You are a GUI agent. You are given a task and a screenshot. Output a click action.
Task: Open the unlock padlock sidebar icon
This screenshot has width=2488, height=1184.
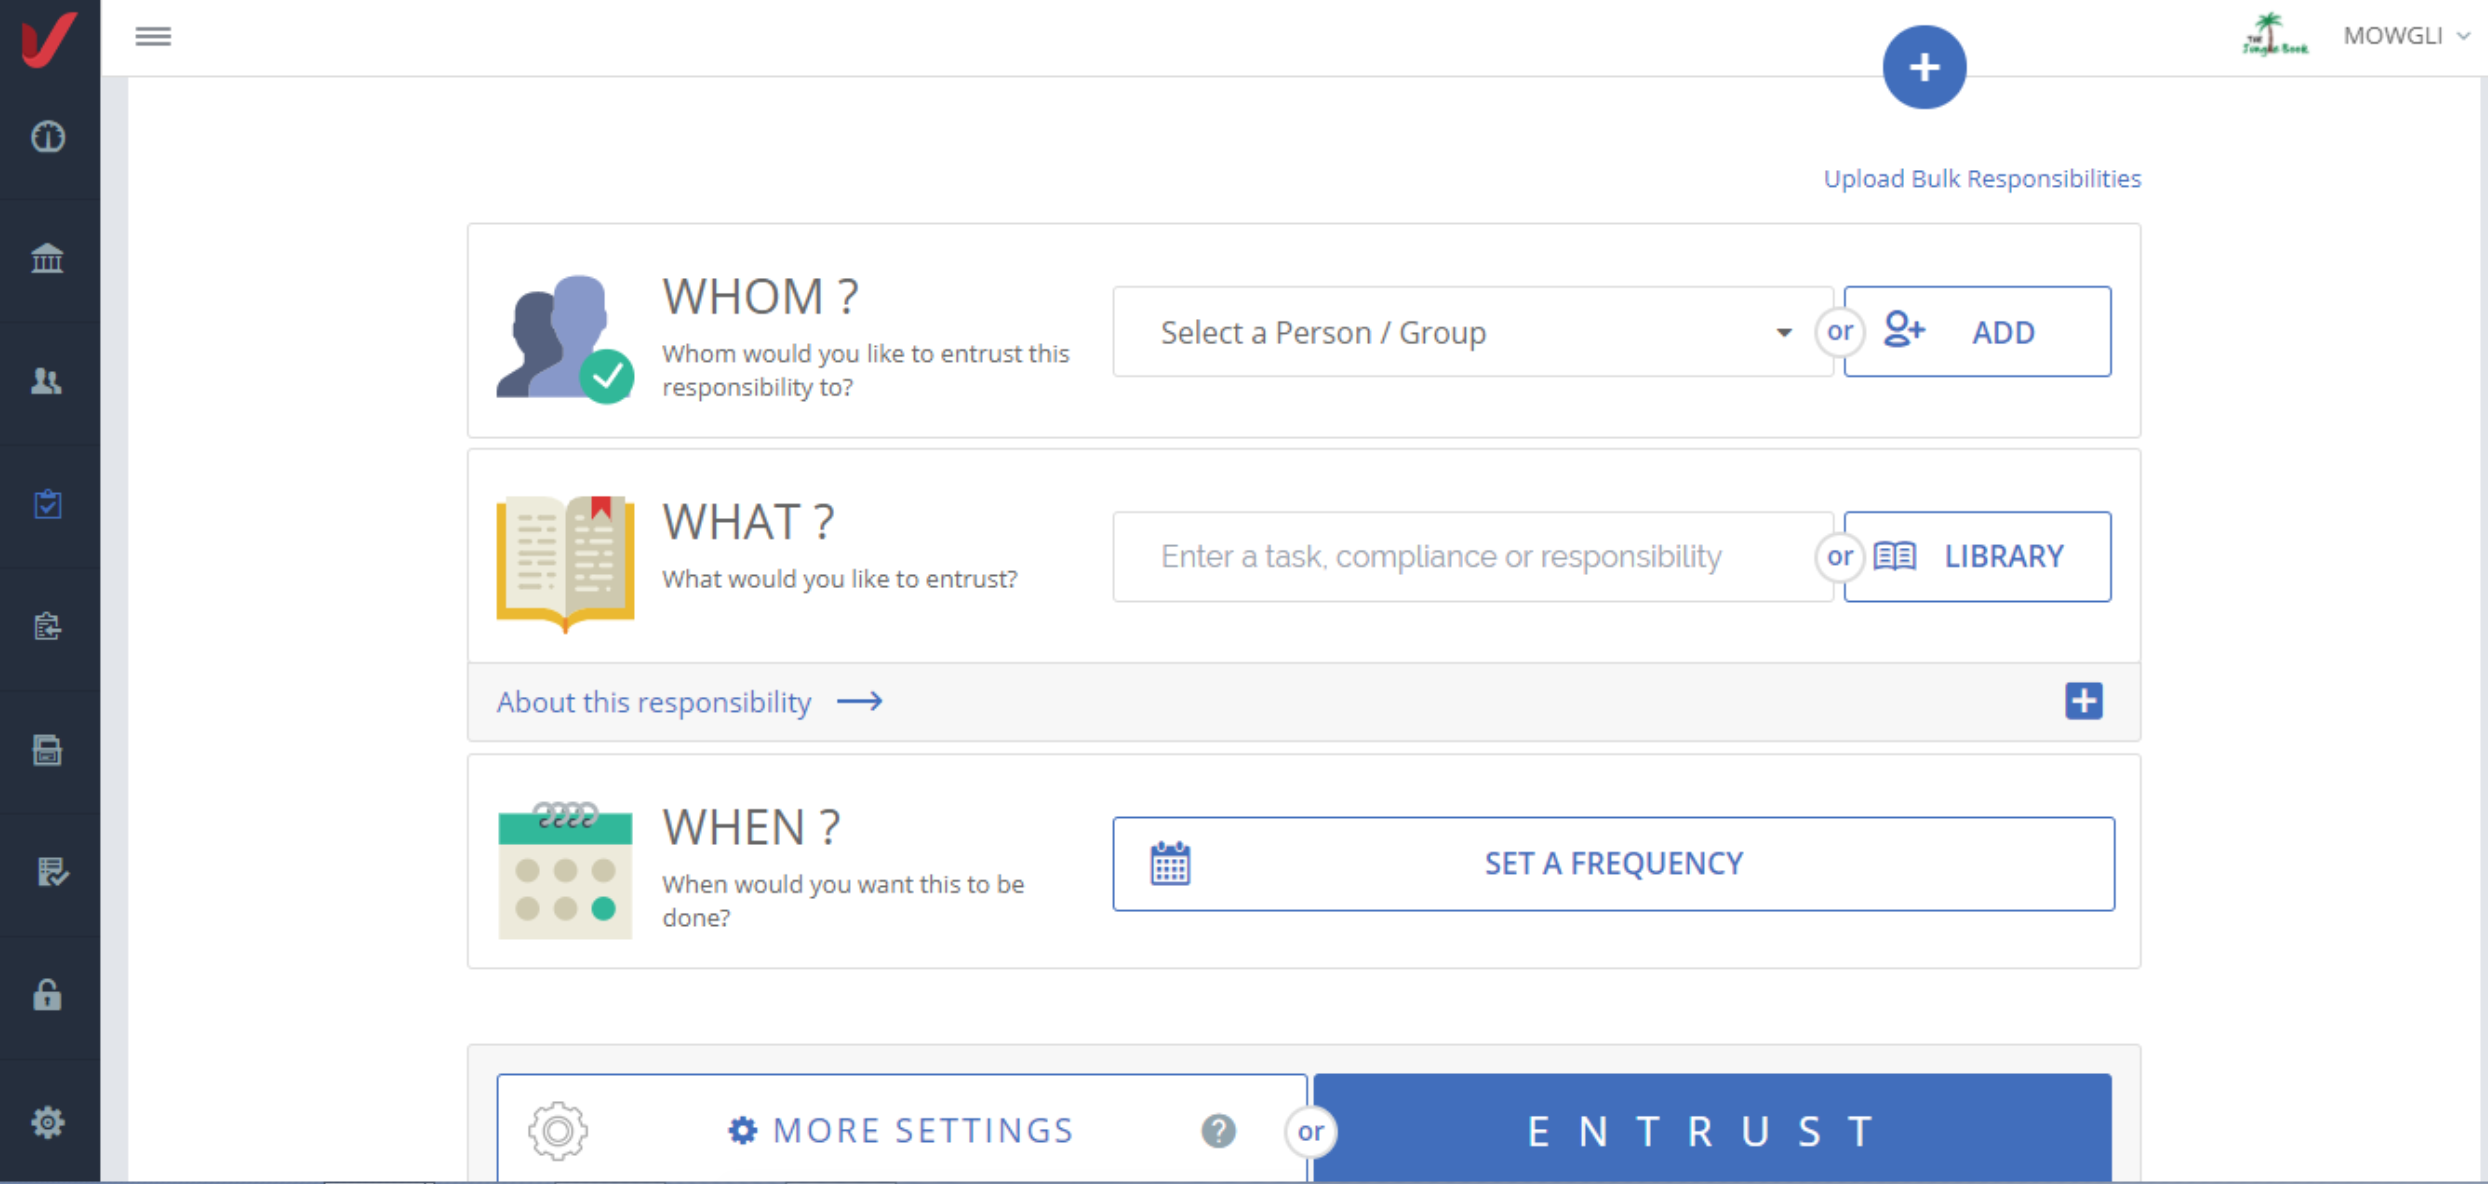click(48, 996)
